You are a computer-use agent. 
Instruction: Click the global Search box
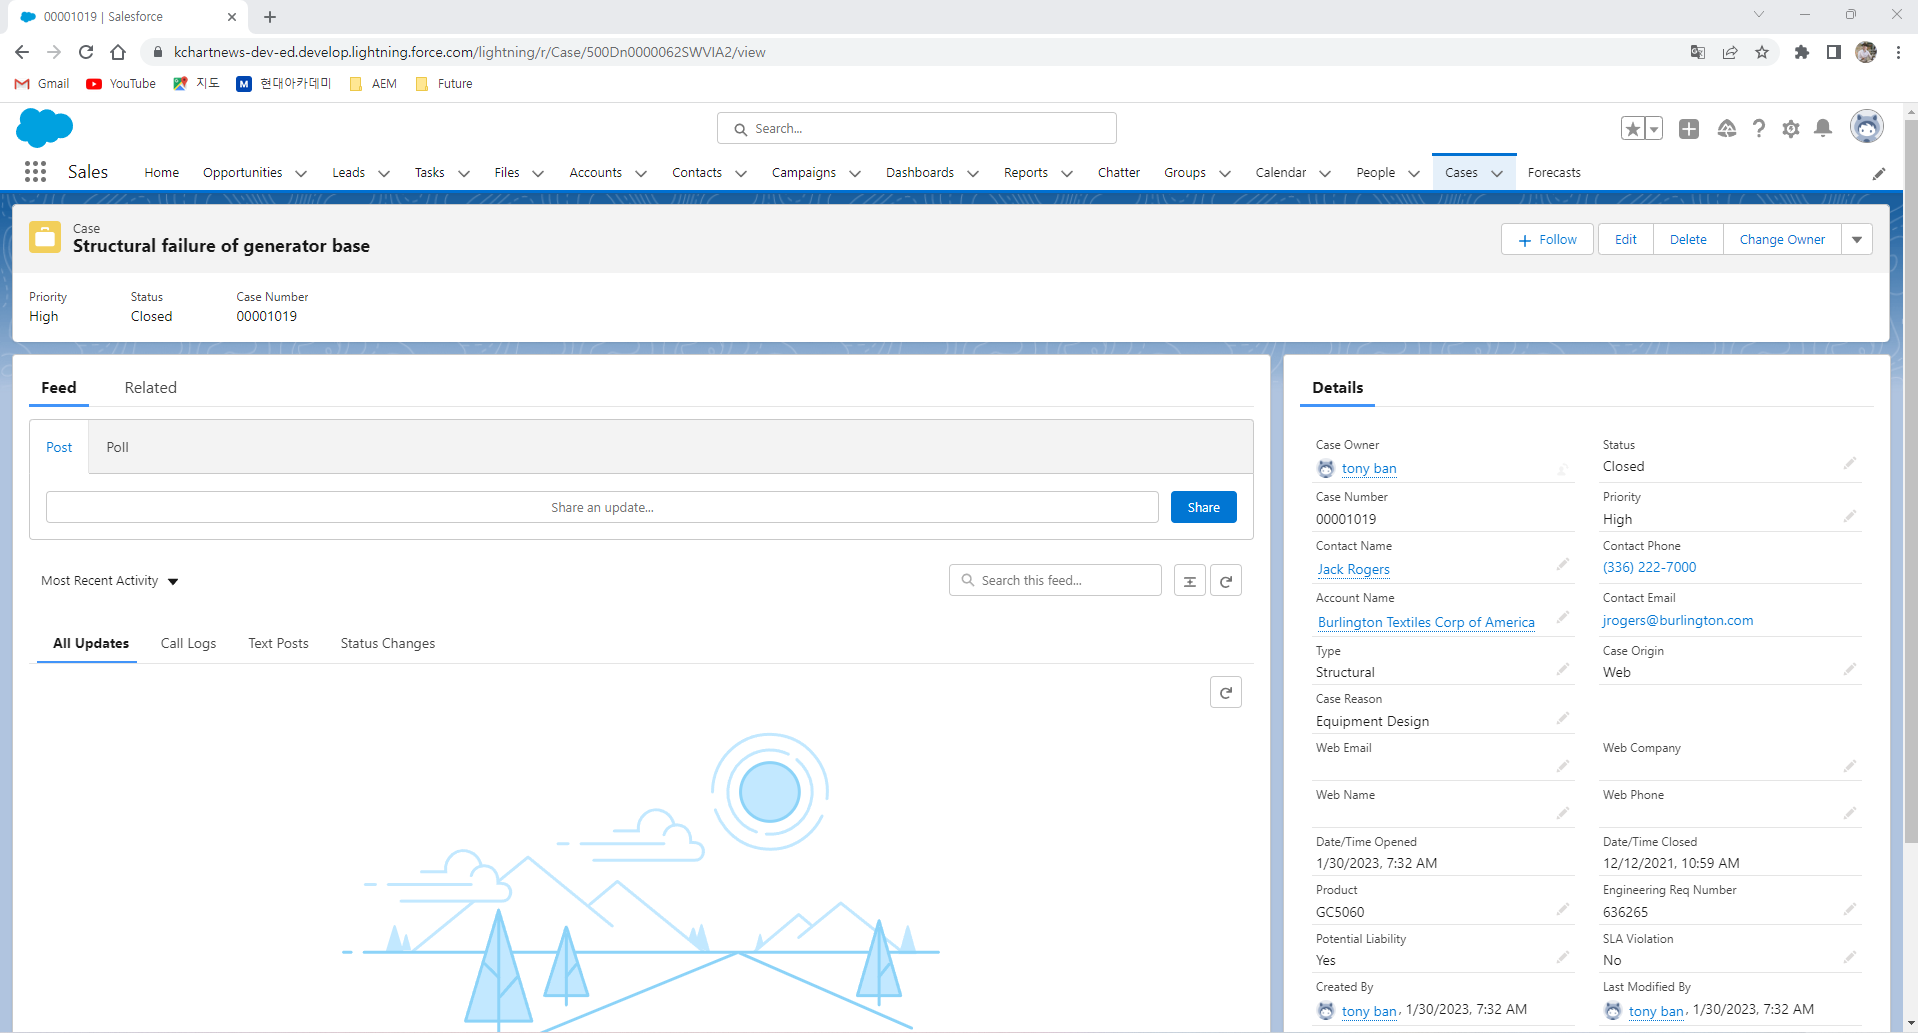(917, 128)
